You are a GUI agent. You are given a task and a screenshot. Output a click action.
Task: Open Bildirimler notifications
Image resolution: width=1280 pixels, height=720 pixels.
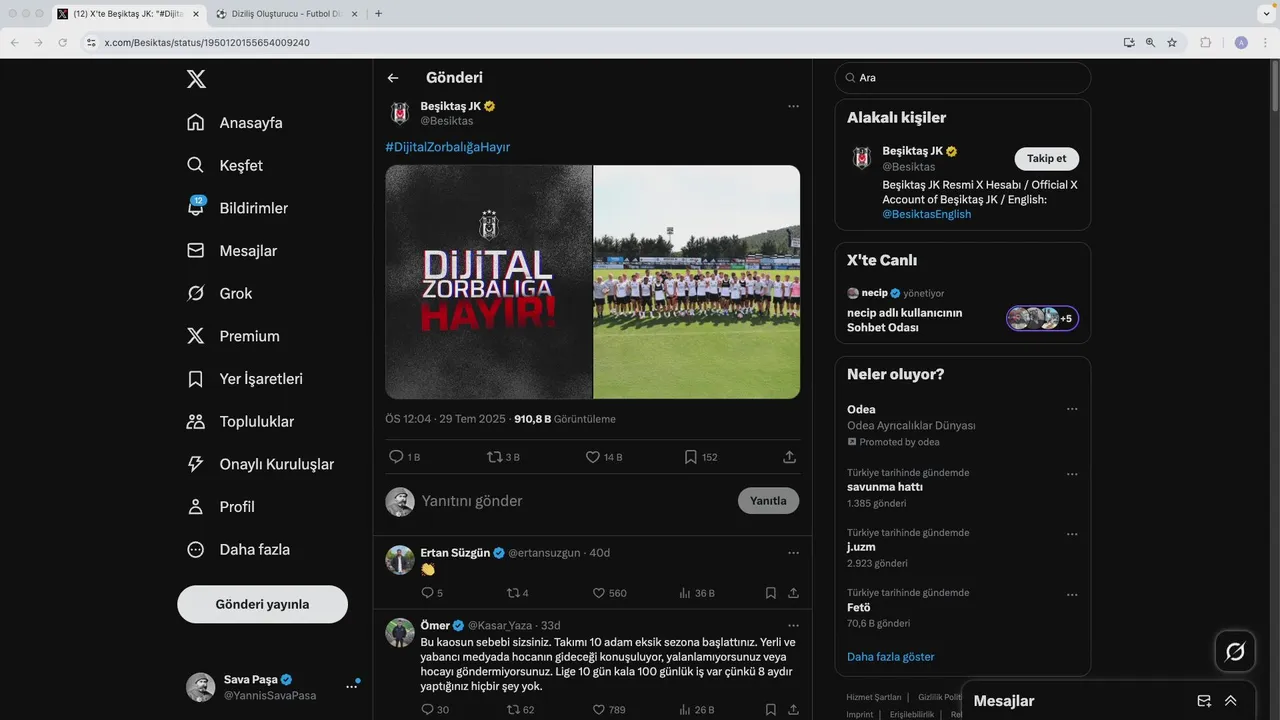tap(237, 208)
